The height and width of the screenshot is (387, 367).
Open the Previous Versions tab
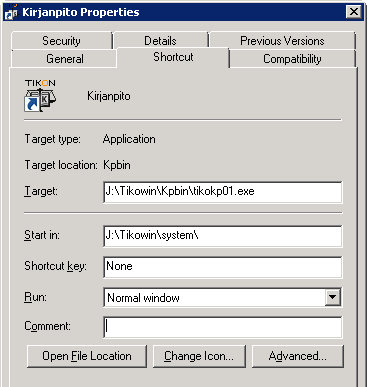282,41
